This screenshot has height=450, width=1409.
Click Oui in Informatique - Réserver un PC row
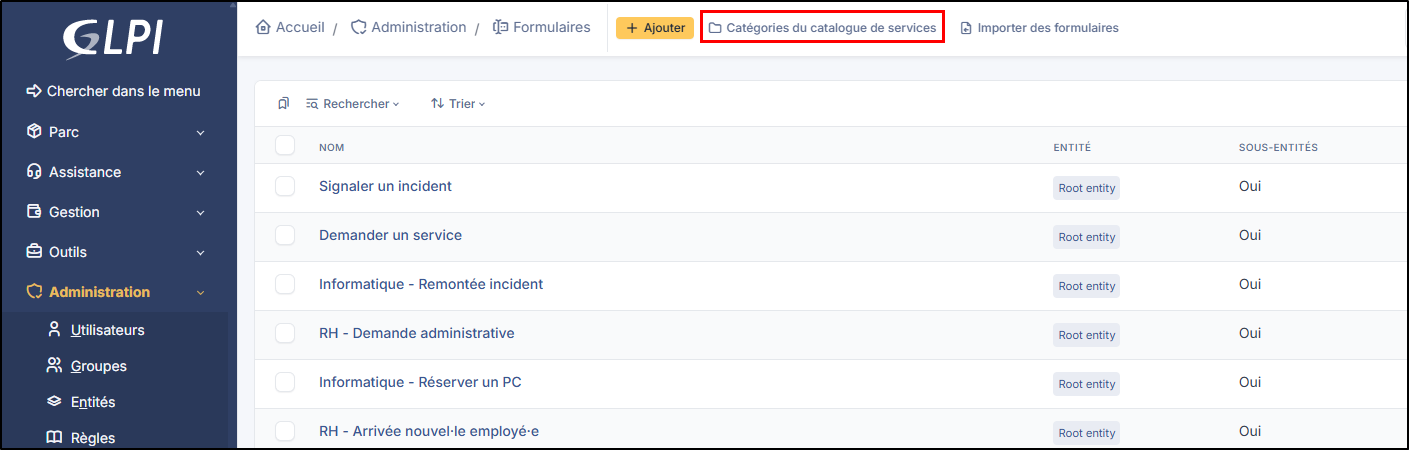point(1250,382)
